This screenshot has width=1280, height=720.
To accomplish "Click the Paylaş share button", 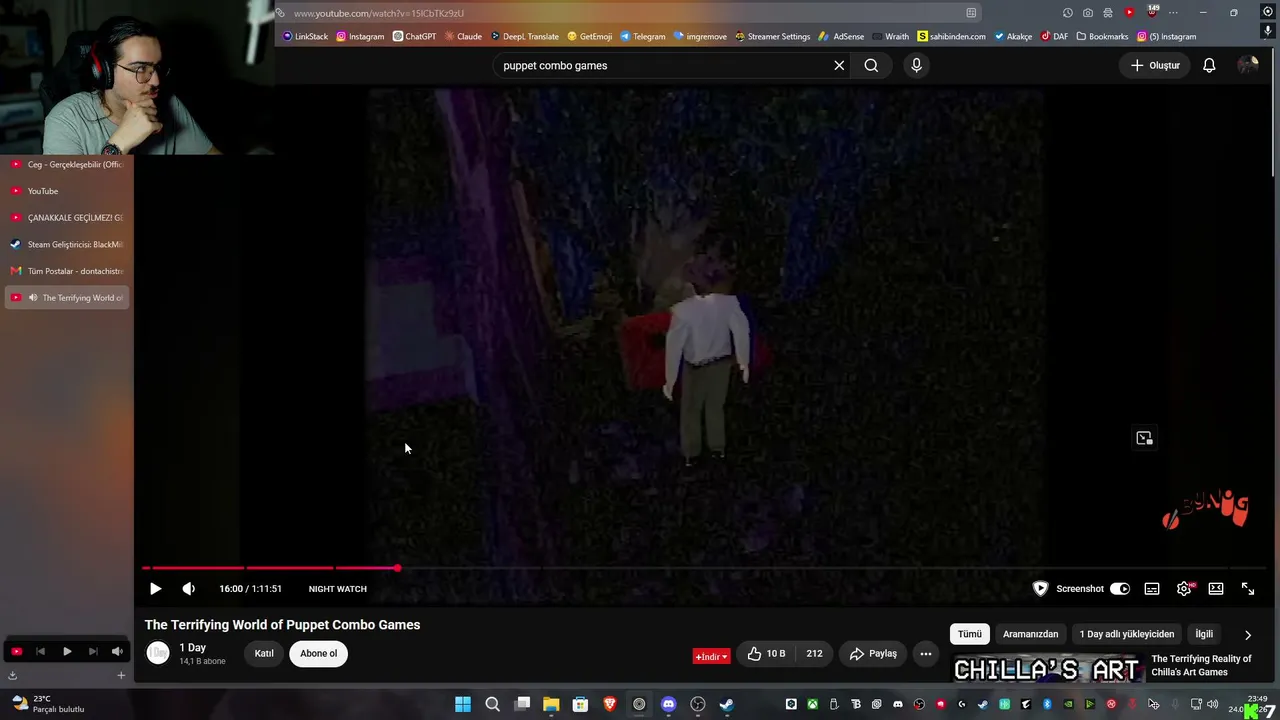I will click(873, 654).
